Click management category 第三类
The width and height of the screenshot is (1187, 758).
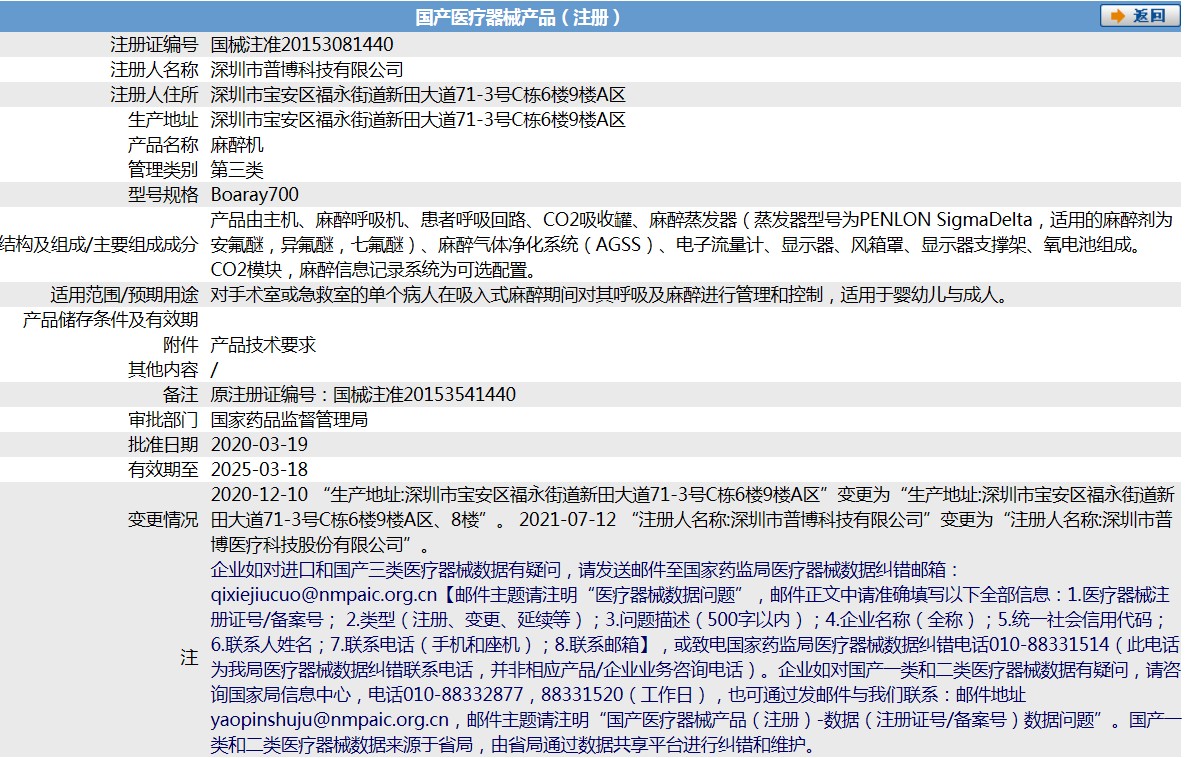click(237, 170)
